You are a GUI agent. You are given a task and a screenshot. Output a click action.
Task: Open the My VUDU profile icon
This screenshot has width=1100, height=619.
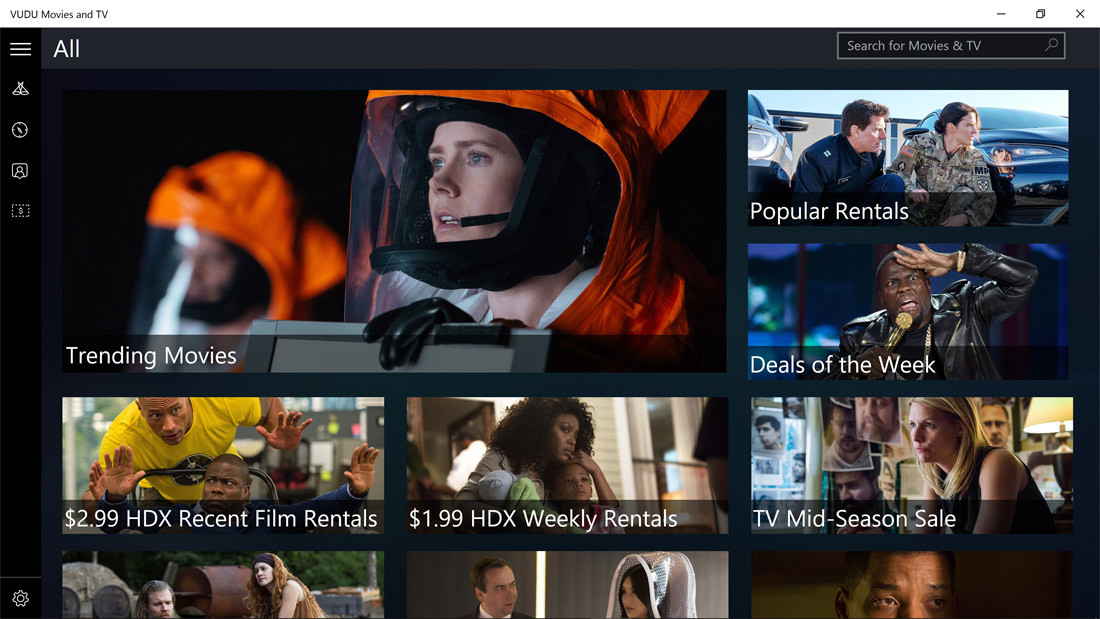[x=20, y=171]
